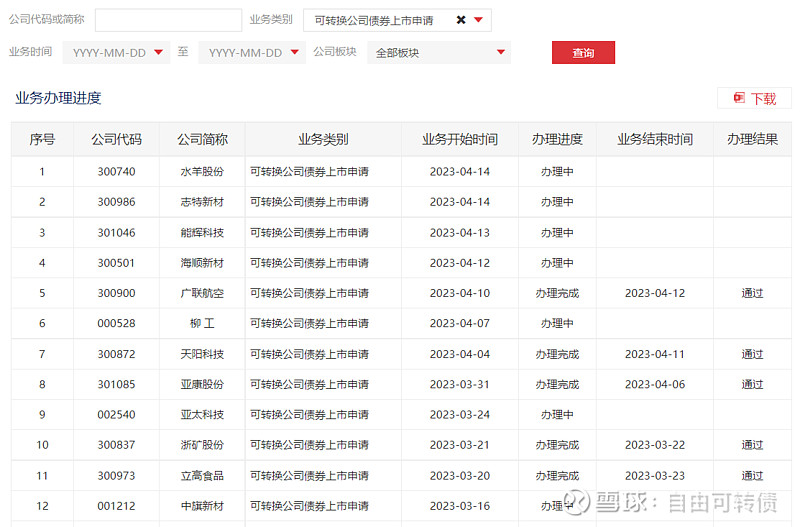
Task: Select company code 300973
Action: click(116, 476)
